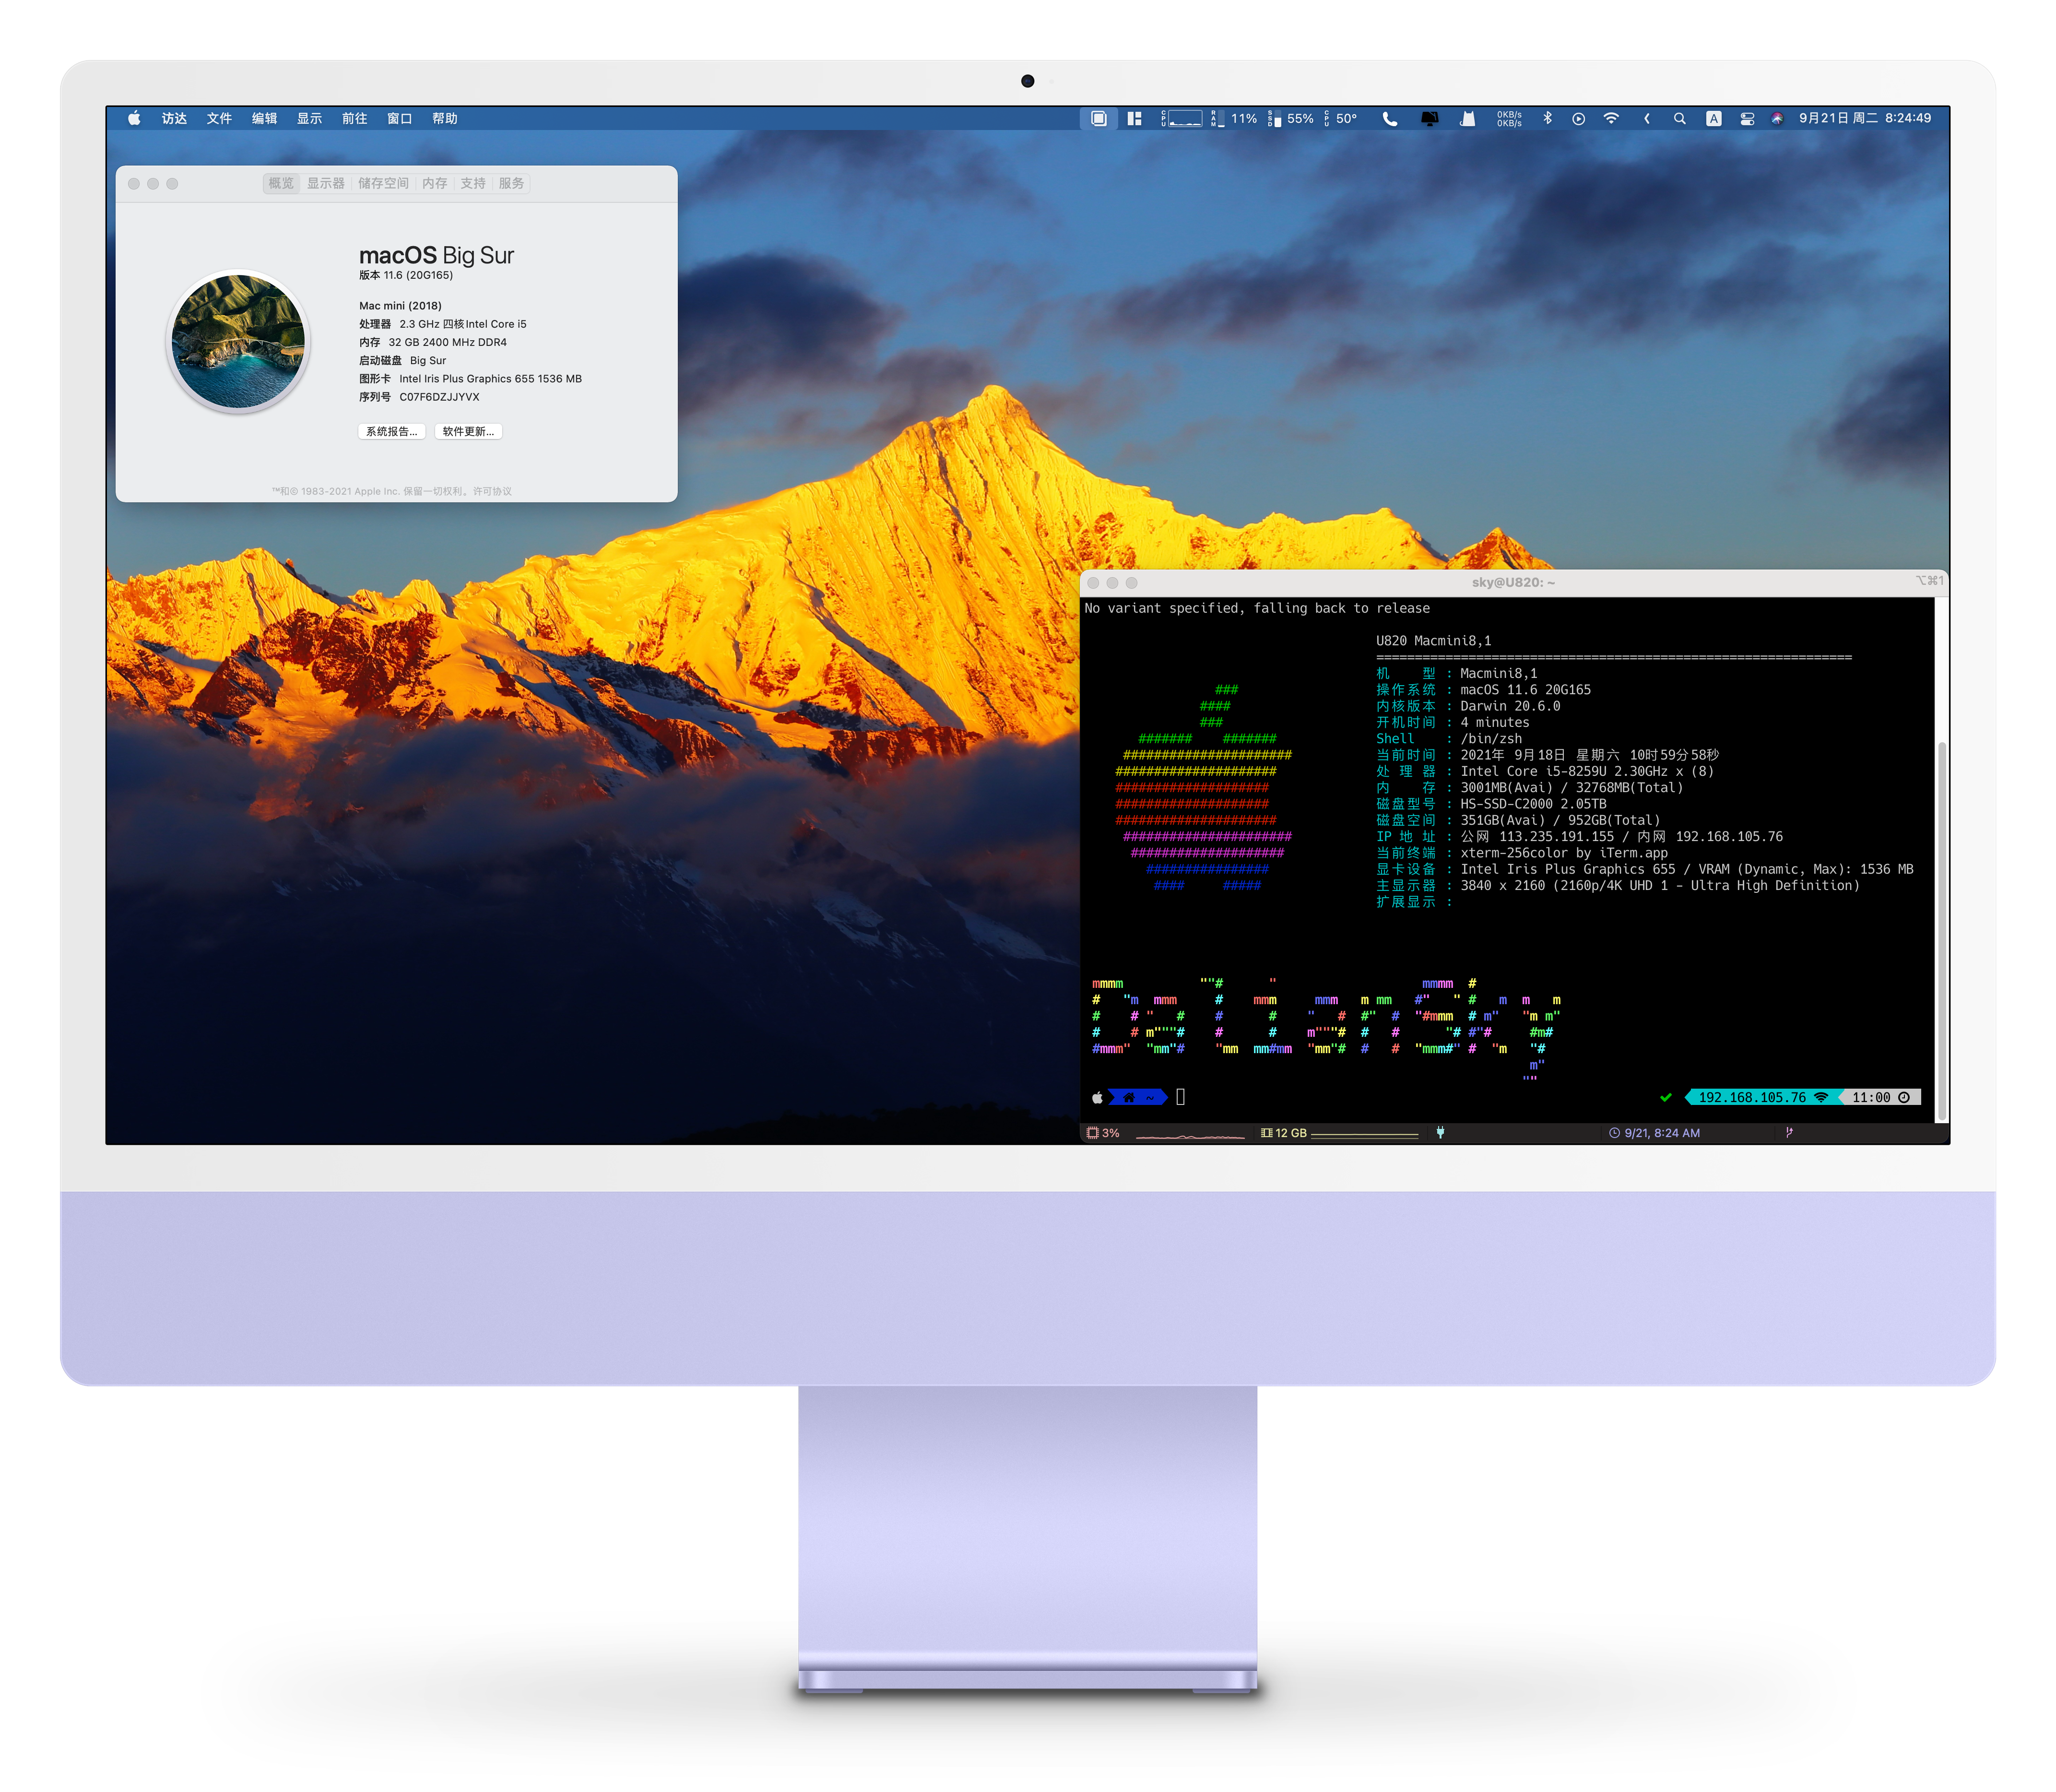Click the power plug icon in iTerm status bar

tap(1440, 1133)
